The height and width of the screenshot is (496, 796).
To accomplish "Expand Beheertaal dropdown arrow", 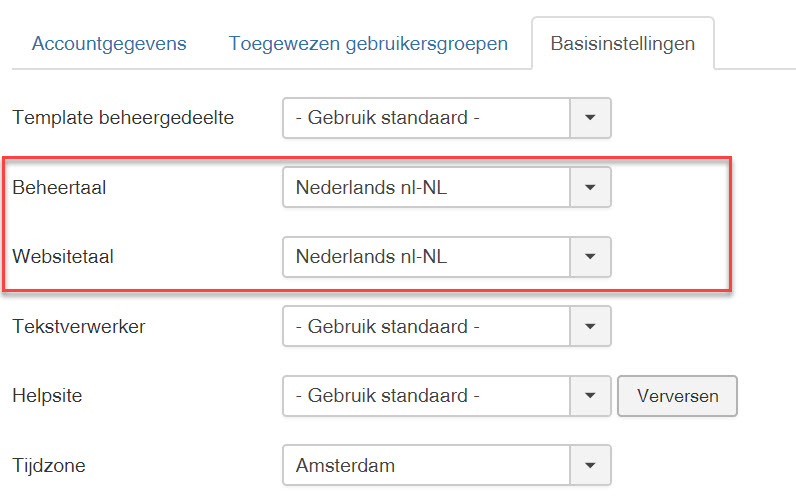I will (x=590, y=187).
